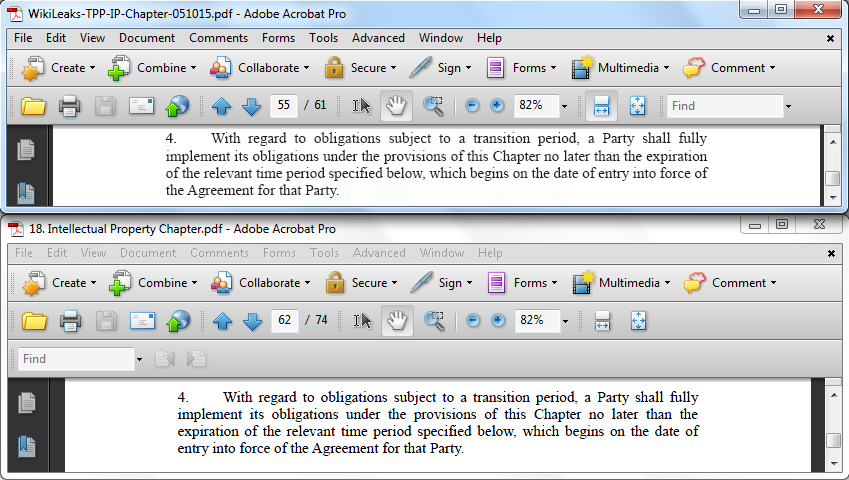The image size is (849, 480).
Task: Click the page number field showing 62
Action: click(285, 320)
